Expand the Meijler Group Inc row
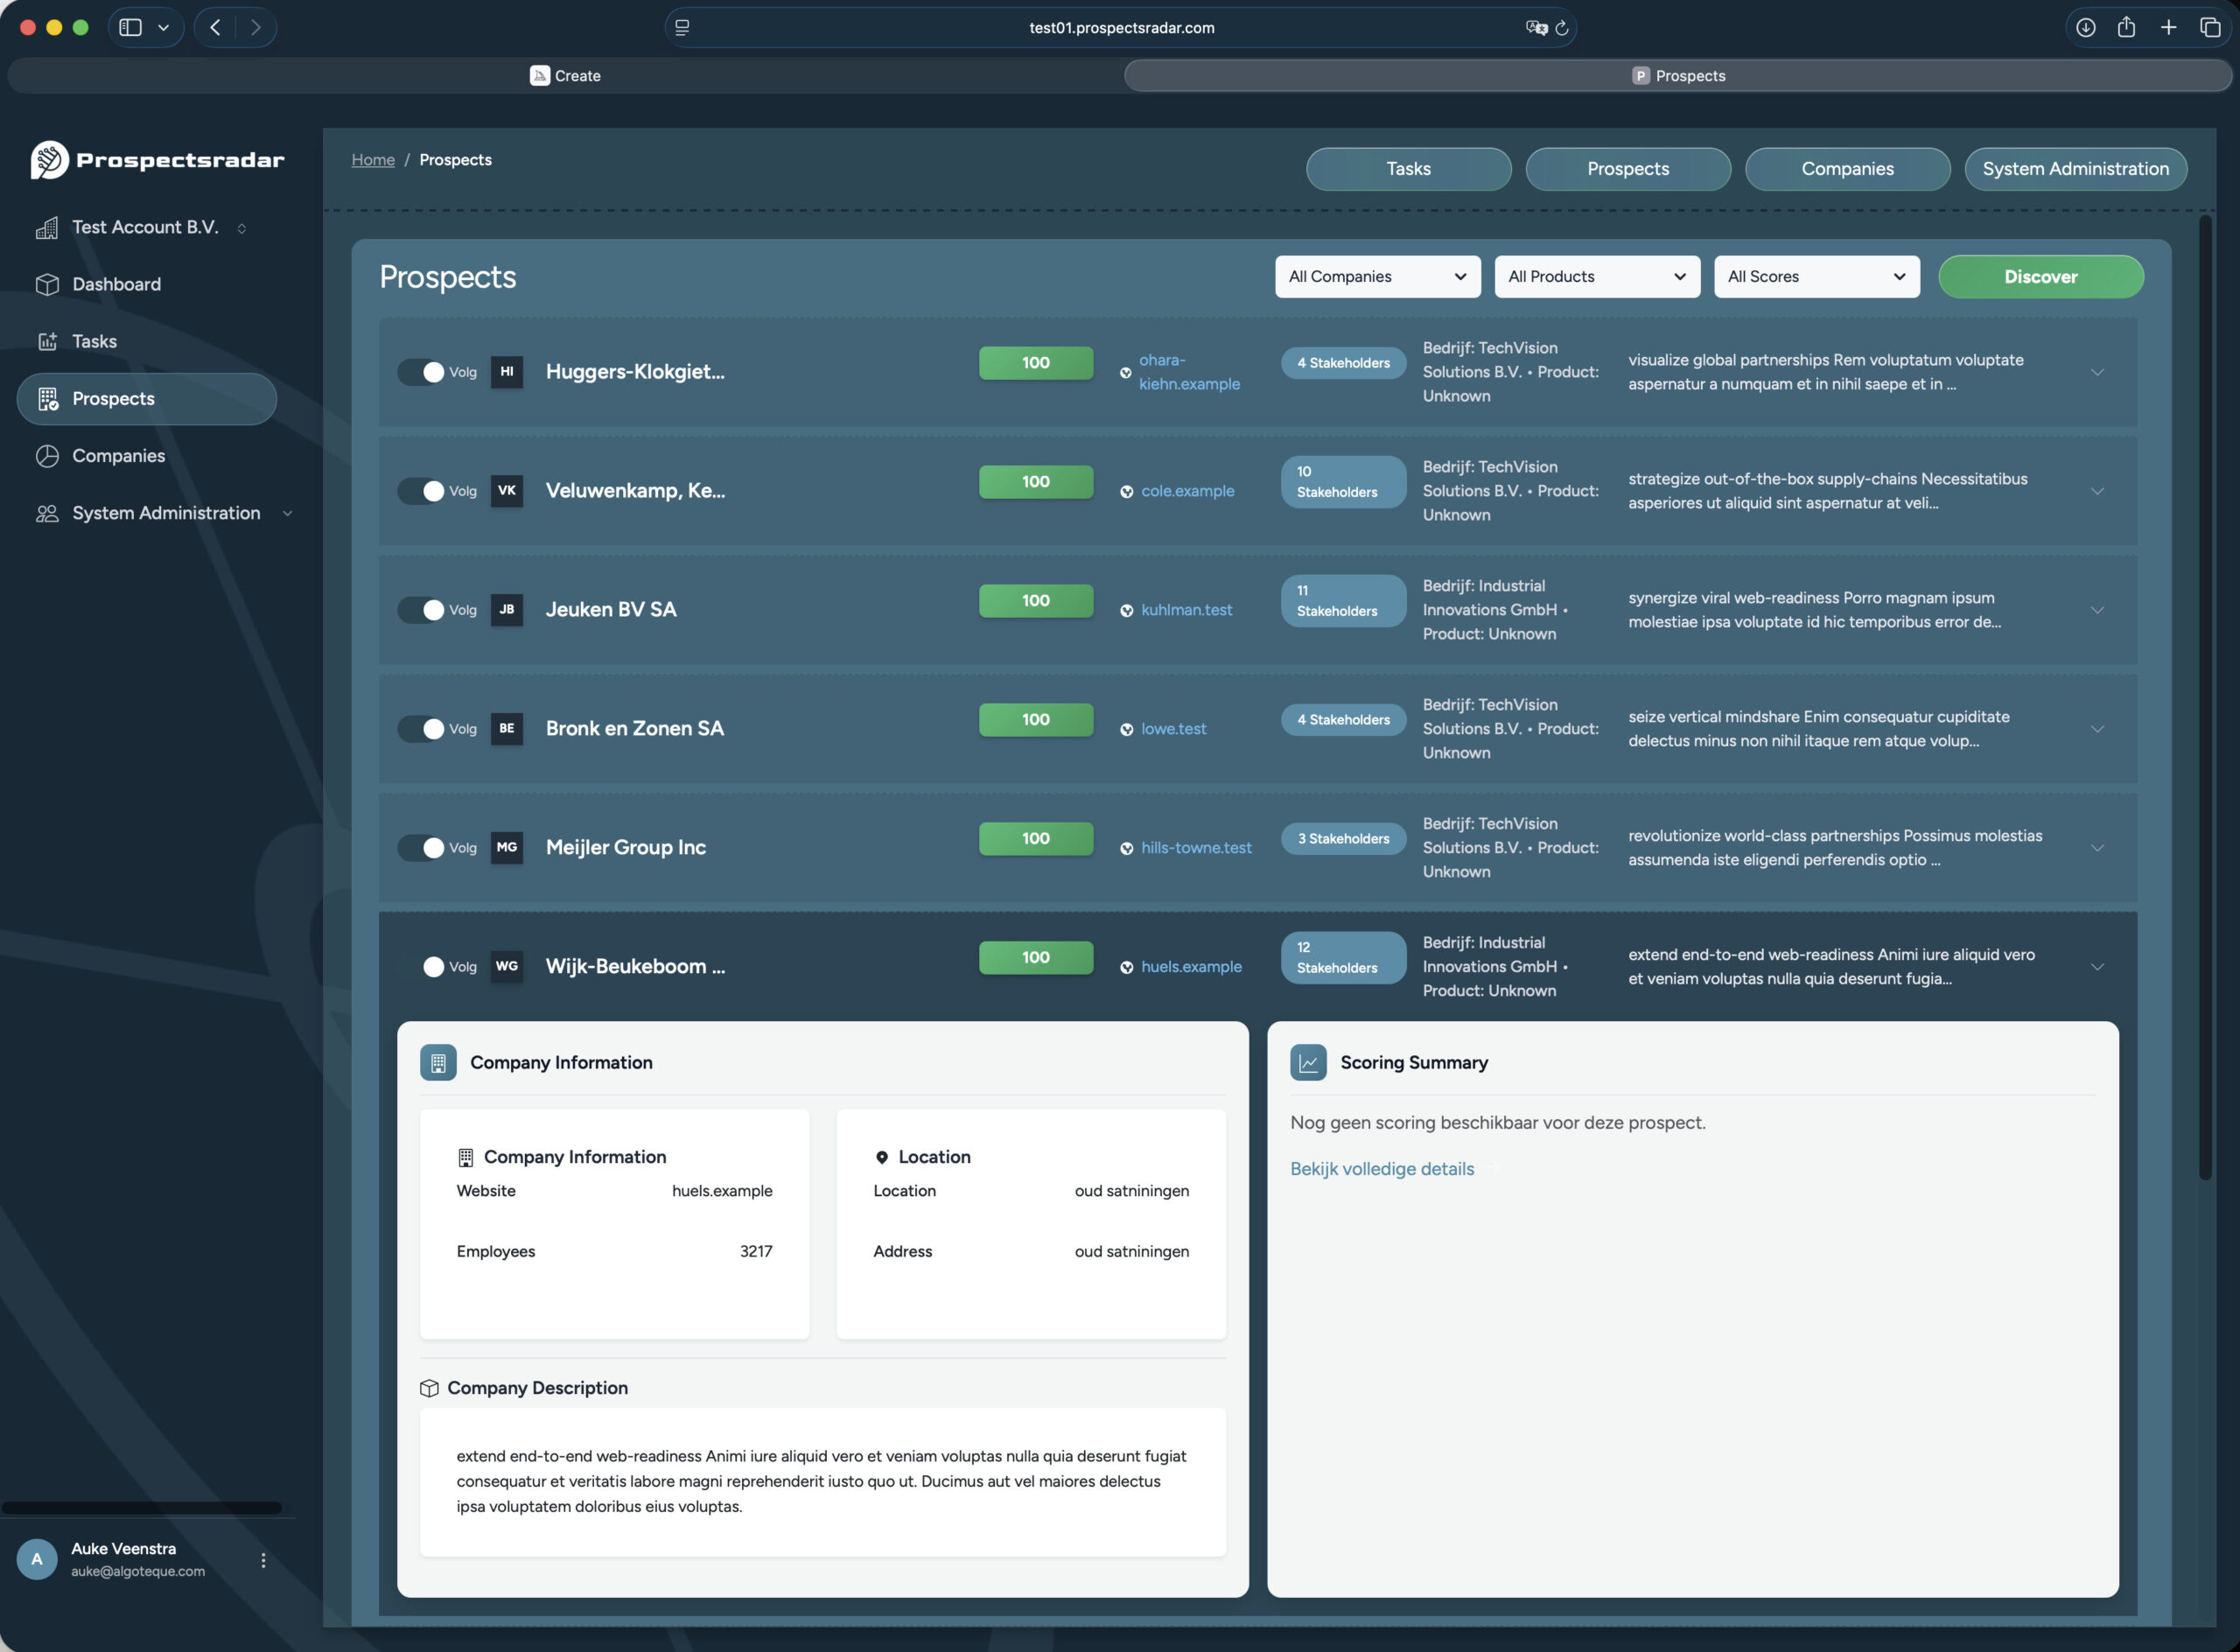2240x1652 pixels. tap(2096, 847)
